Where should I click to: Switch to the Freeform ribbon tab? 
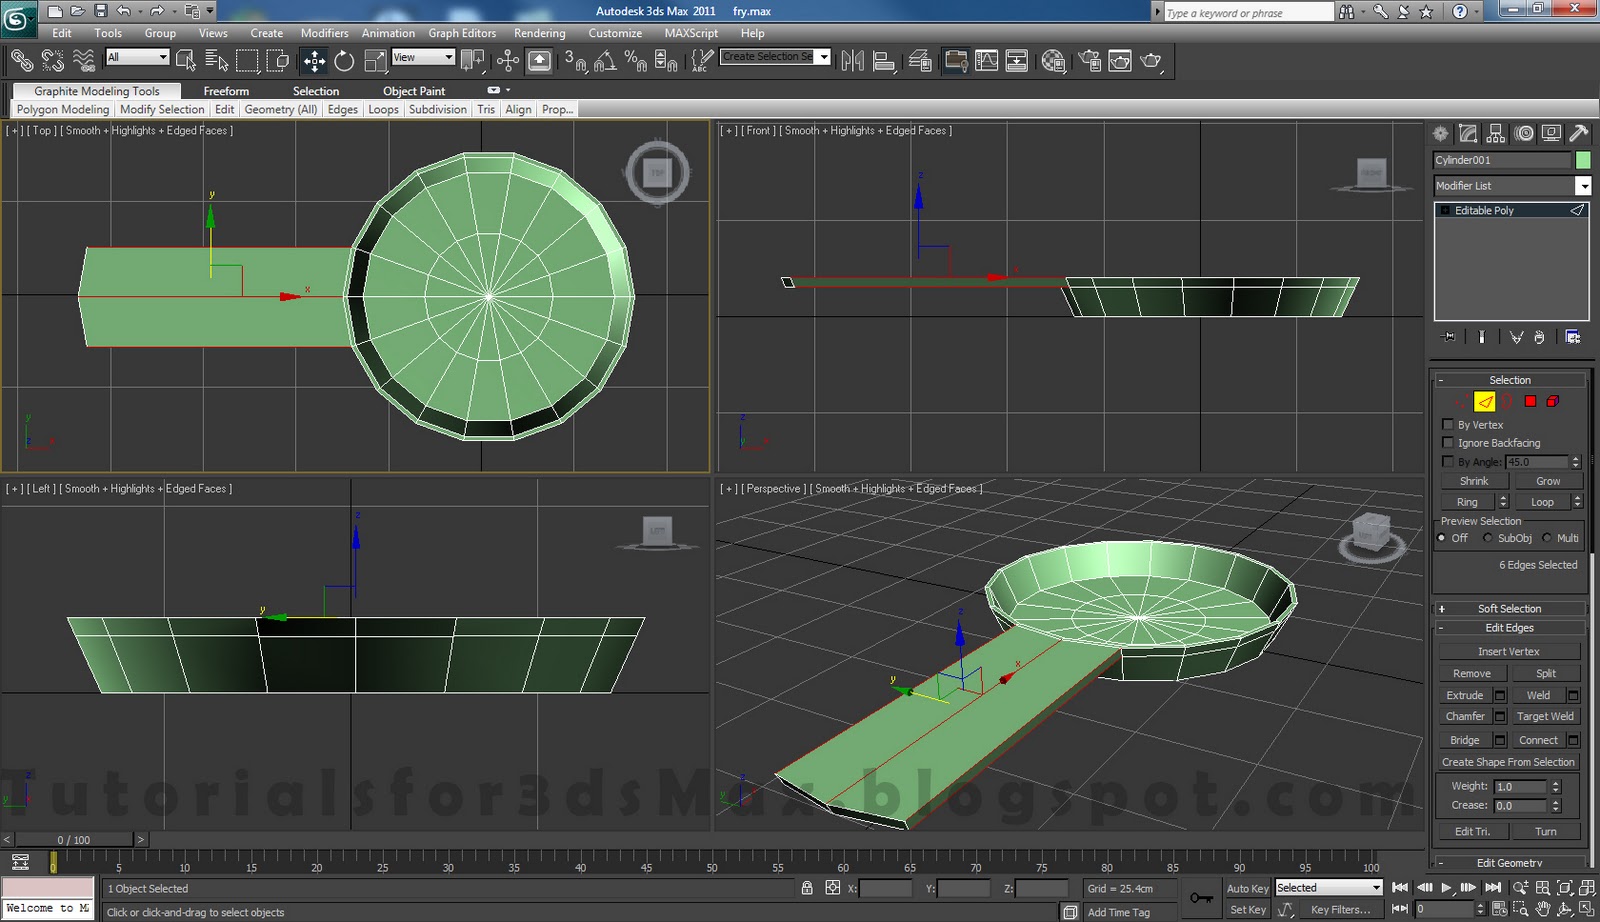pos(225,90)
